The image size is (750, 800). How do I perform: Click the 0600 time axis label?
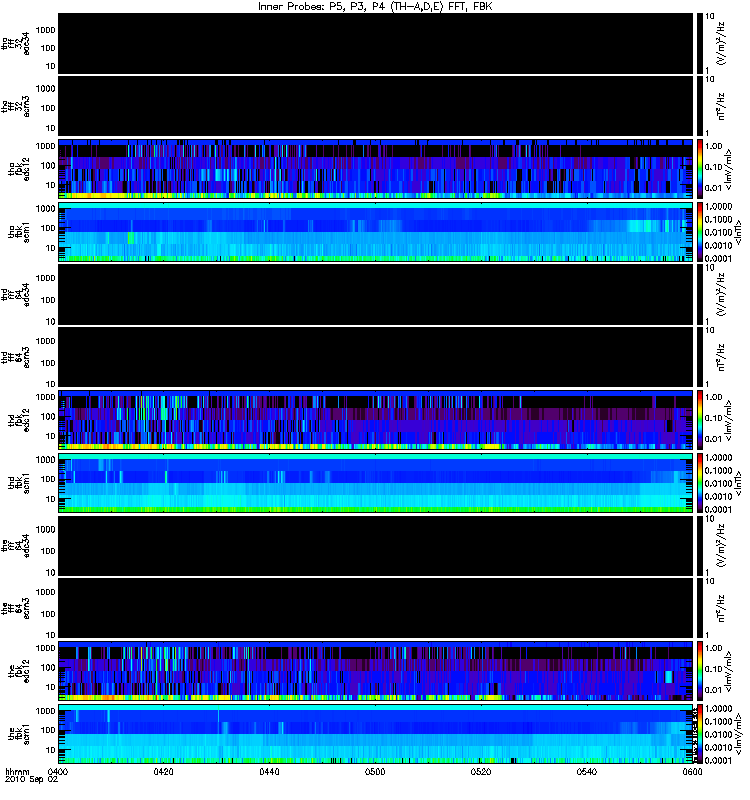692,771
